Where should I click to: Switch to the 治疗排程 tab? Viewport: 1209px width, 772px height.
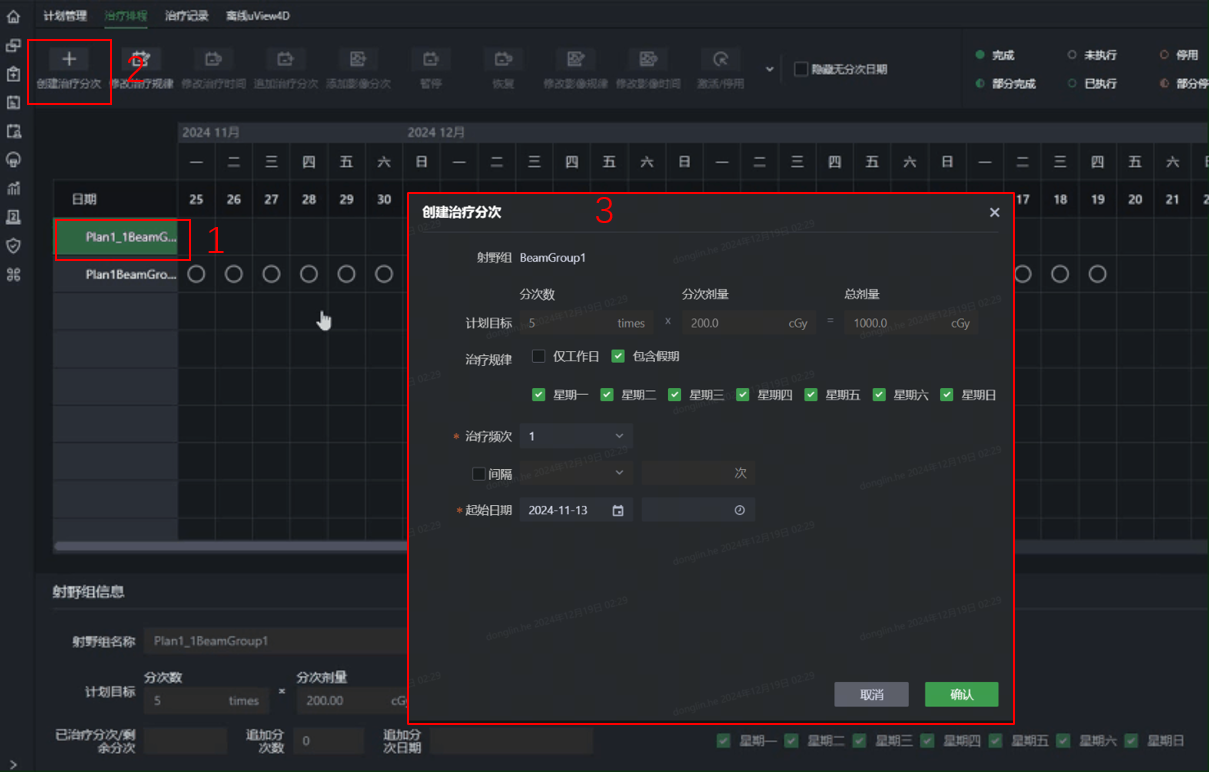[126, 16]
